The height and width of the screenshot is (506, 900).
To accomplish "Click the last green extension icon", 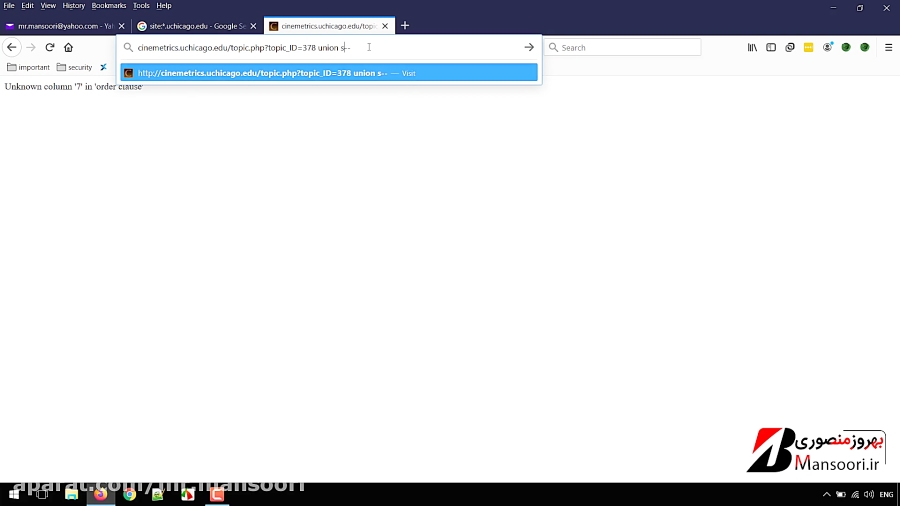I will 865,48.
